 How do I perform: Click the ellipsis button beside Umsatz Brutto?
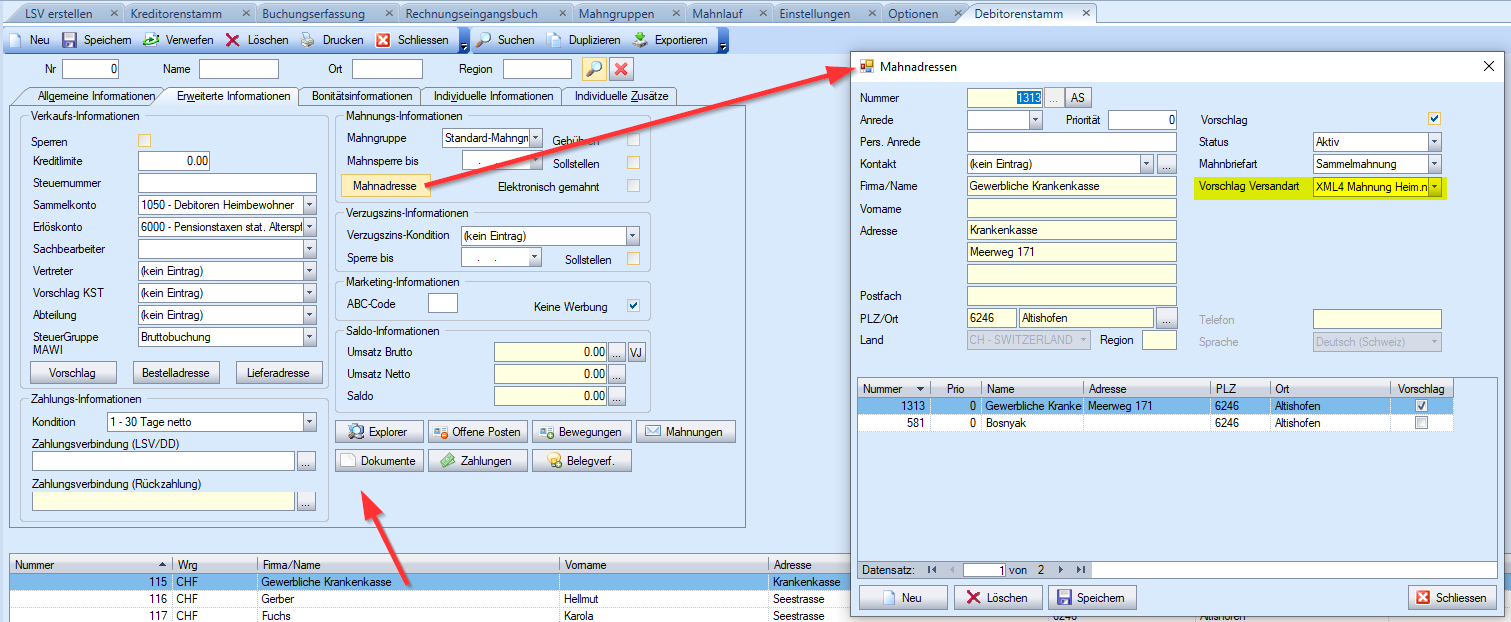pos(617,352)
